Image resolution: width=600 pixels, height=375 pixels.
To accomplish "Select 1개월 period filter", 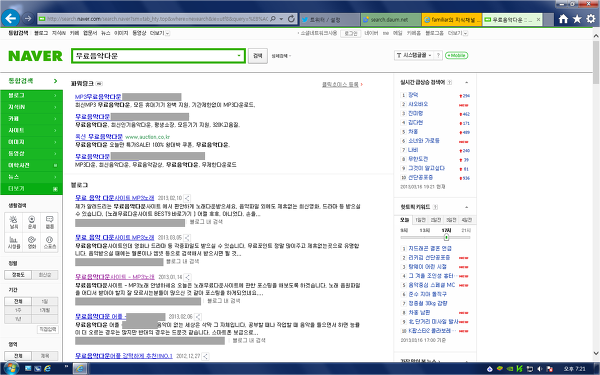I will pyautogui.click(x=45, y=310).
